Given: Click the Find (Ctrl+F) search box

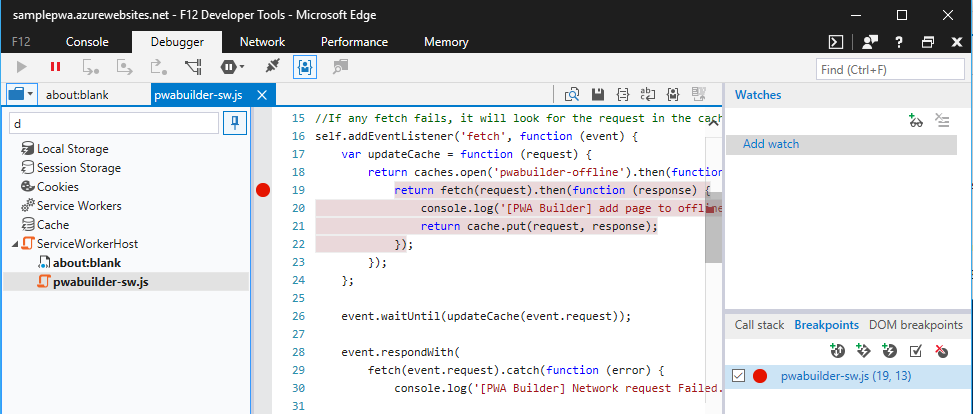Looking at the screenshot, I should (x=890, y=70).
